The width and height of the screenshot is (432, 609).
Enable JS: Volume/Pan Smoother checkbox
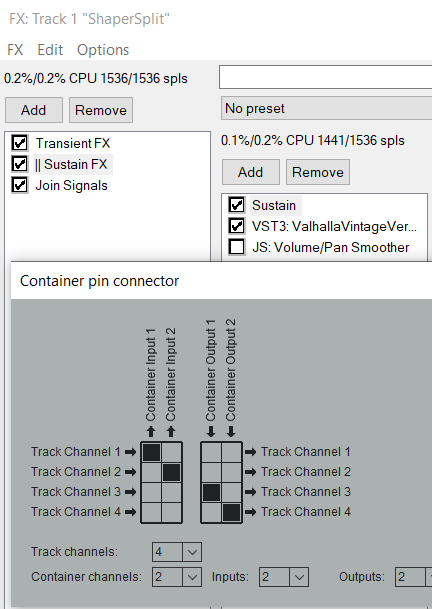(237, 247)
